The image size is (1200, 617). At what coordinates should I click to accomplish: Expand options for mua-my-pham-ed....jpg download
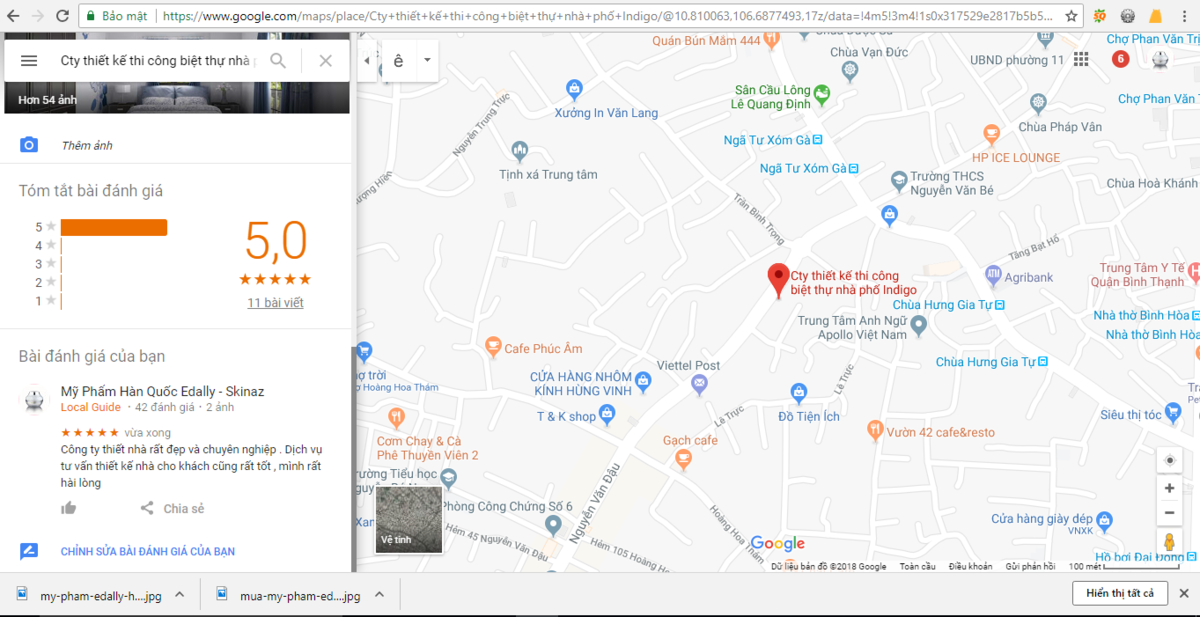click(380, 595)
